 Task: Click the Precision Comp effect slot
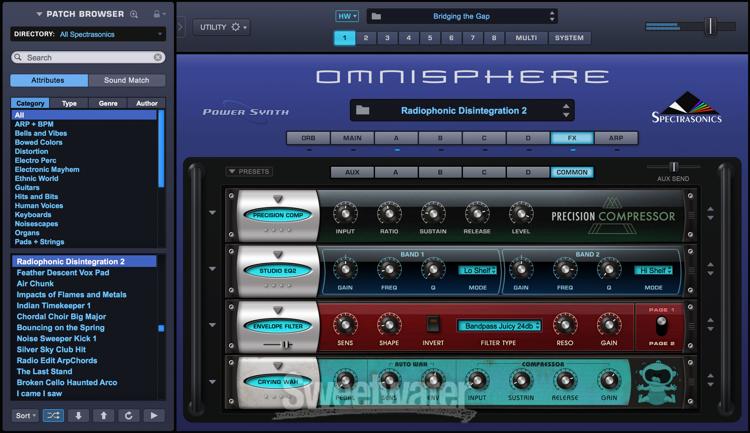(x=278, y=215)
